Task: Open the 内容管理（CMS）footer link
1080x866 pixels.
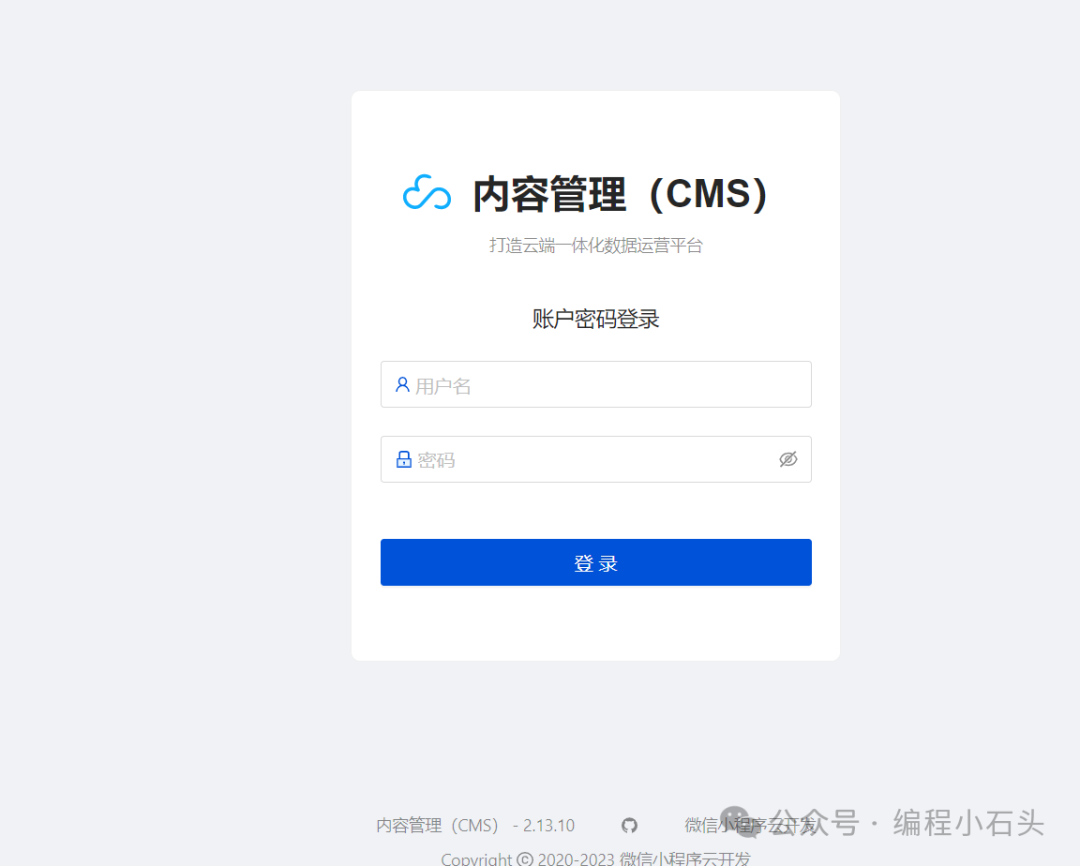Action: 437,825
